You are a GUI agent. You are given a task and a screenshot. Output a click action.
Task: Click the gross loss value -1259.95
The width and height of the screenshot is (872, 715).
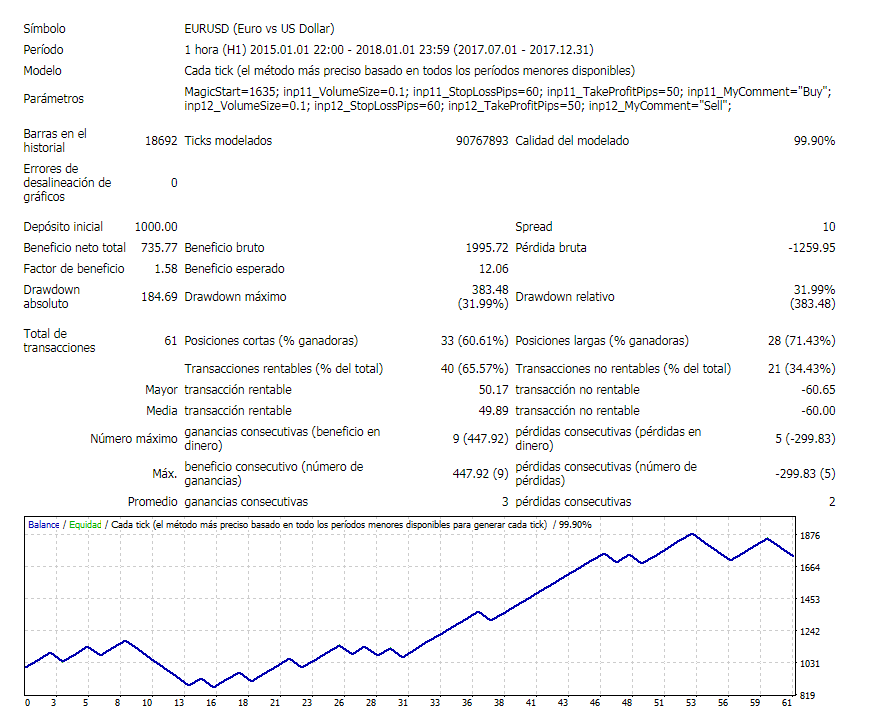[x=810, y=247]
